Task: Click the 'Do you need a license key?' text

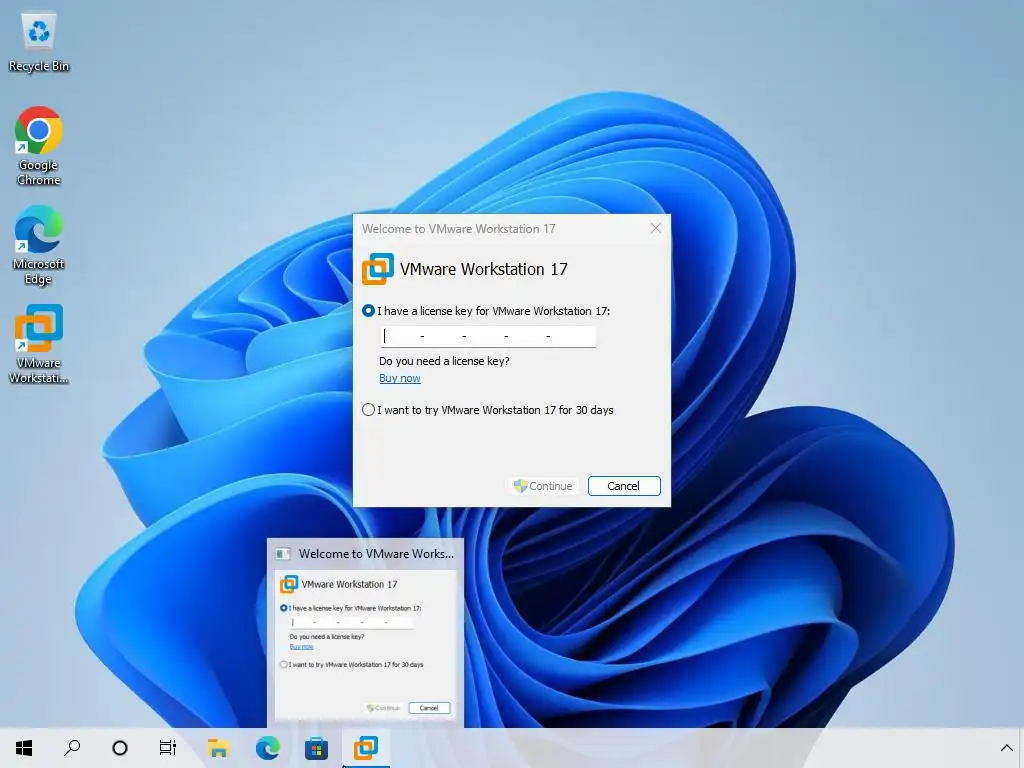Action: point(444,361)
